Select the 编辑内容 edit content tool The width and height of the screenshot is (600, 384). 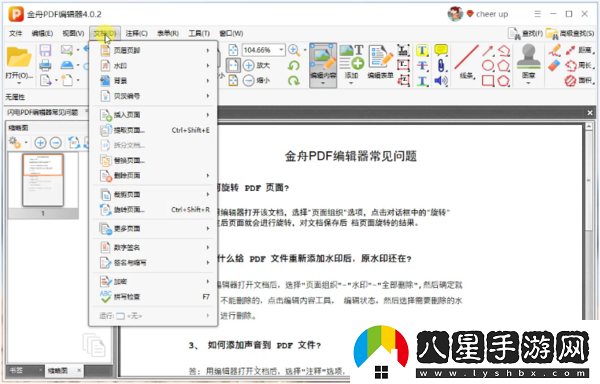[323, 65]
